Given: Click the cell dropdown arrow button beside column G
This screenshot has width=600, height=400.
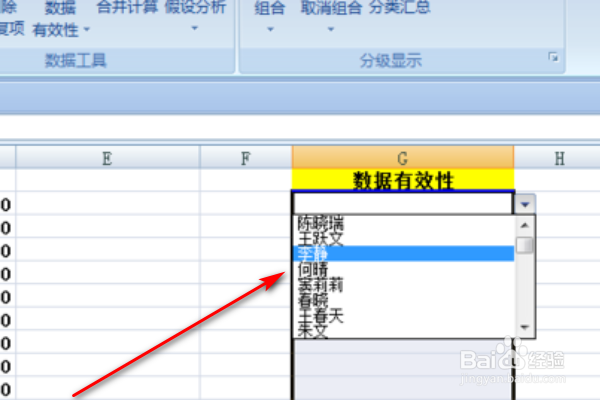Looking at the screenshot, I should [x=525, y=204].
